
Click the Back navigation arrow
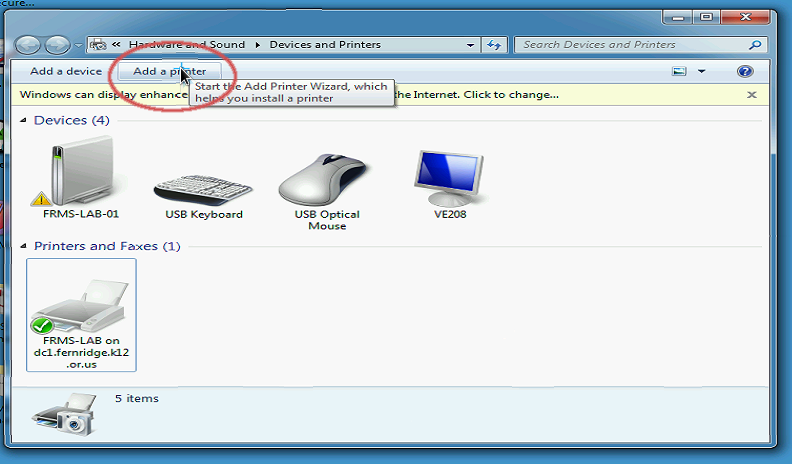tap(28, 45)
